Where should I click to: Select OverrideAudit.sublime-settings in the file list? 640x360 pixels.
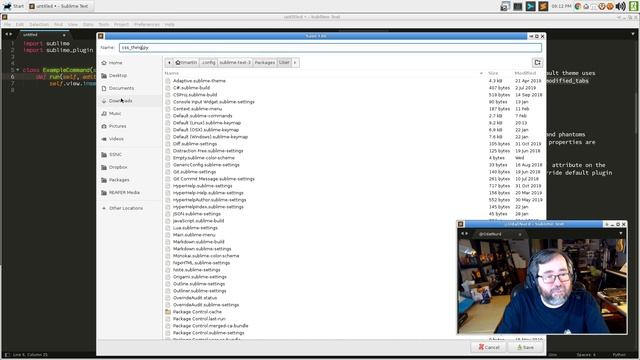tap(206, 305)
